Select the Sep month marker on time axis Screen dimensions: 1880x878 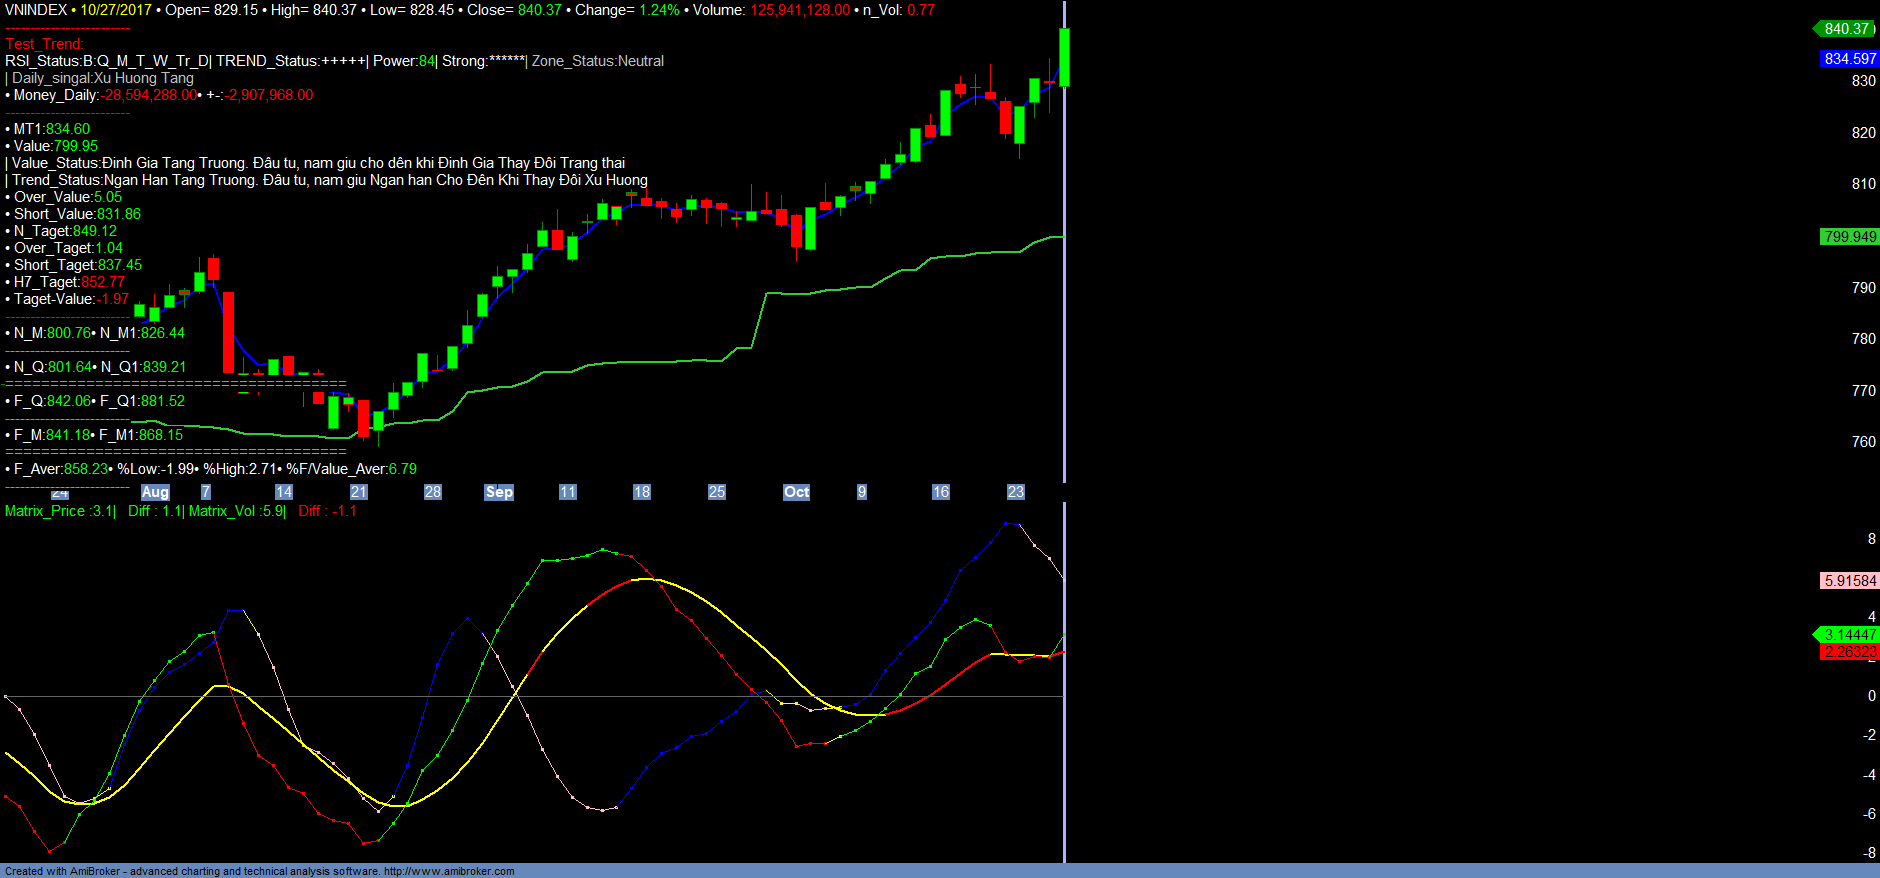click(499, 492)
